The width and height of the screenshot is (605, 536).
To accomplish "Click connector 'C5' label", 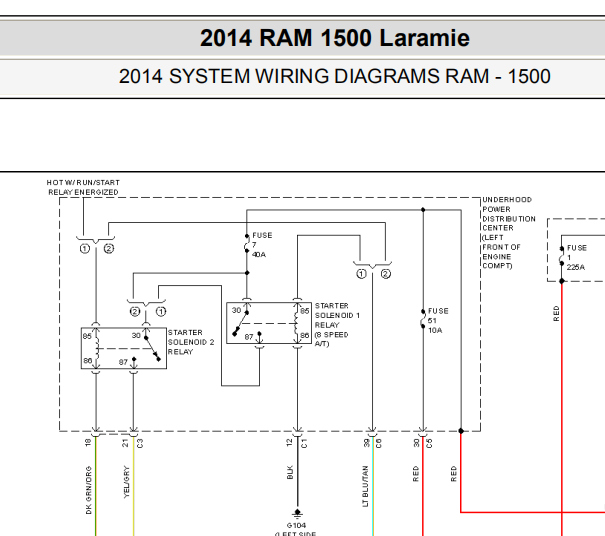I will pos(429,443).
